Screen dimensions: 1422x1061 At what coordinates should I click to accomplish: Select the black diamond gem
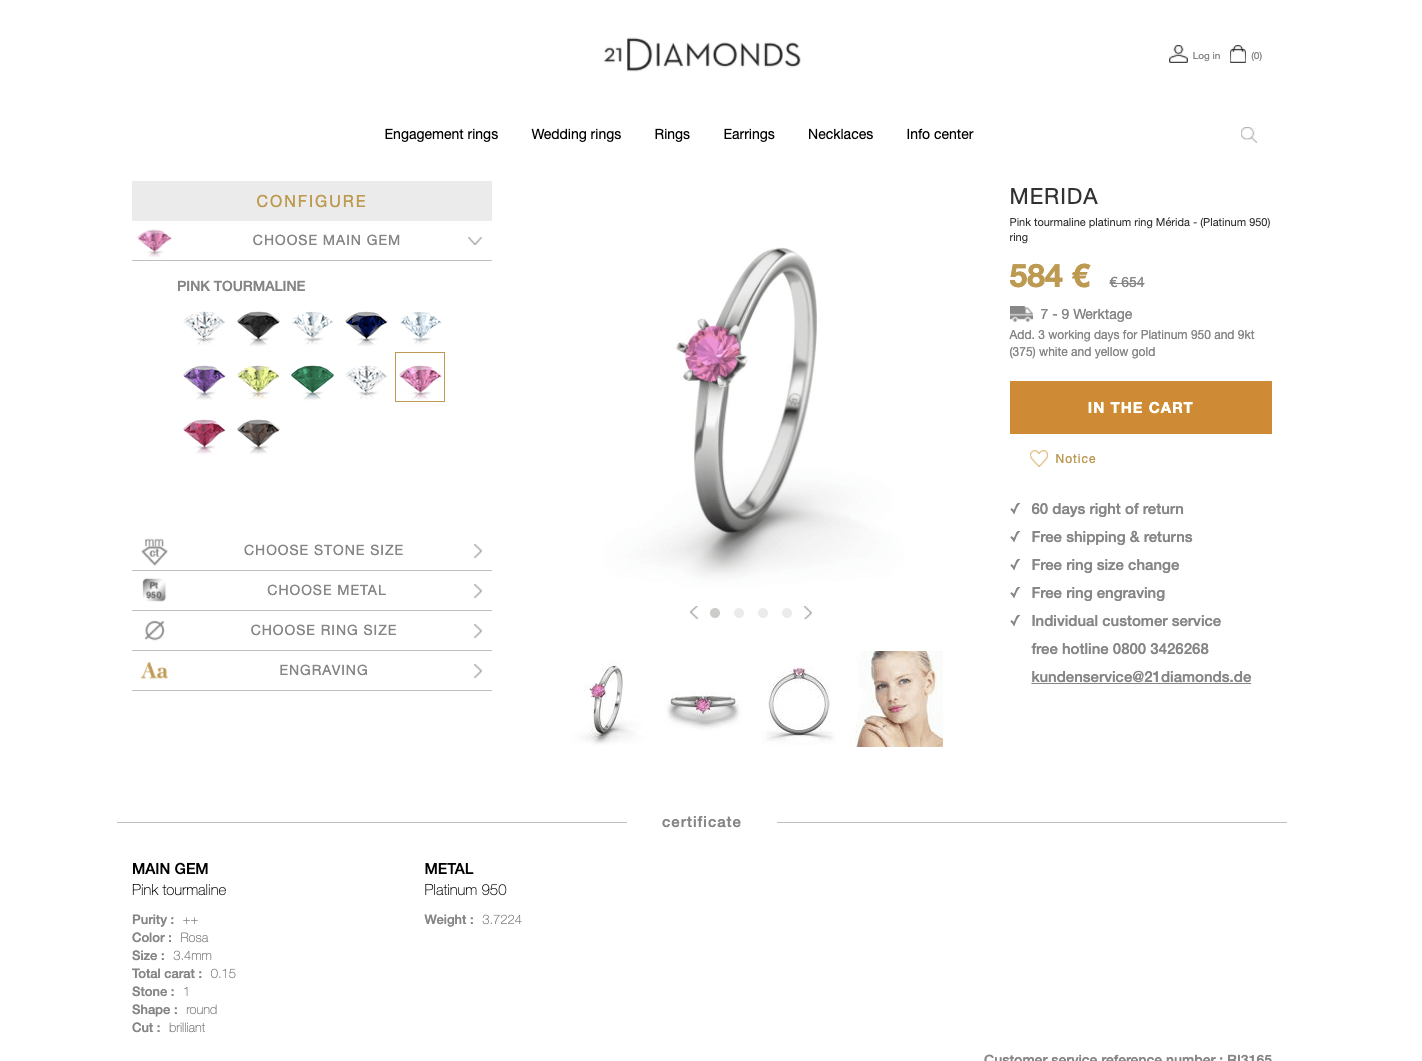tap(258, 325)
